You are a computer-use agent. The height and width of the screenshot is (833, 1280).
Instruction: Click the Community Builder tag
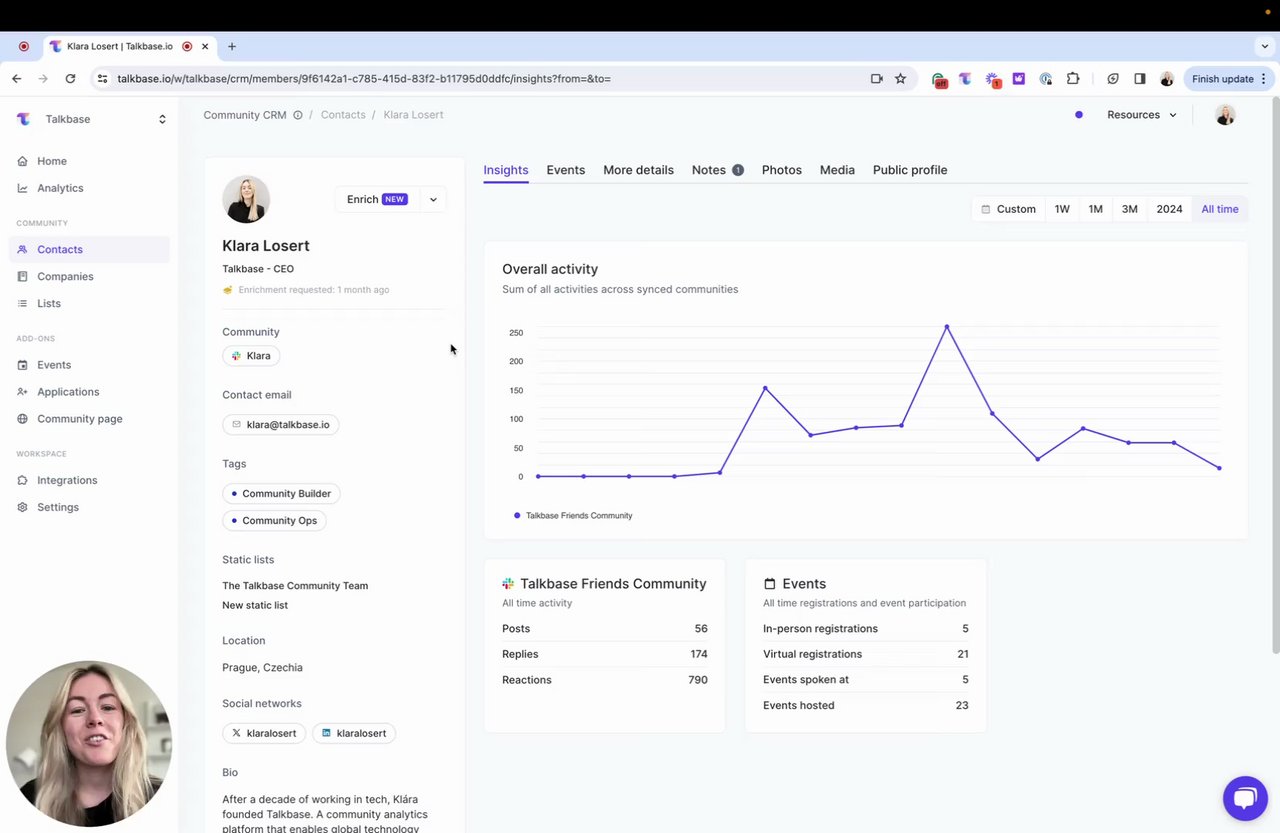[281, 493]
